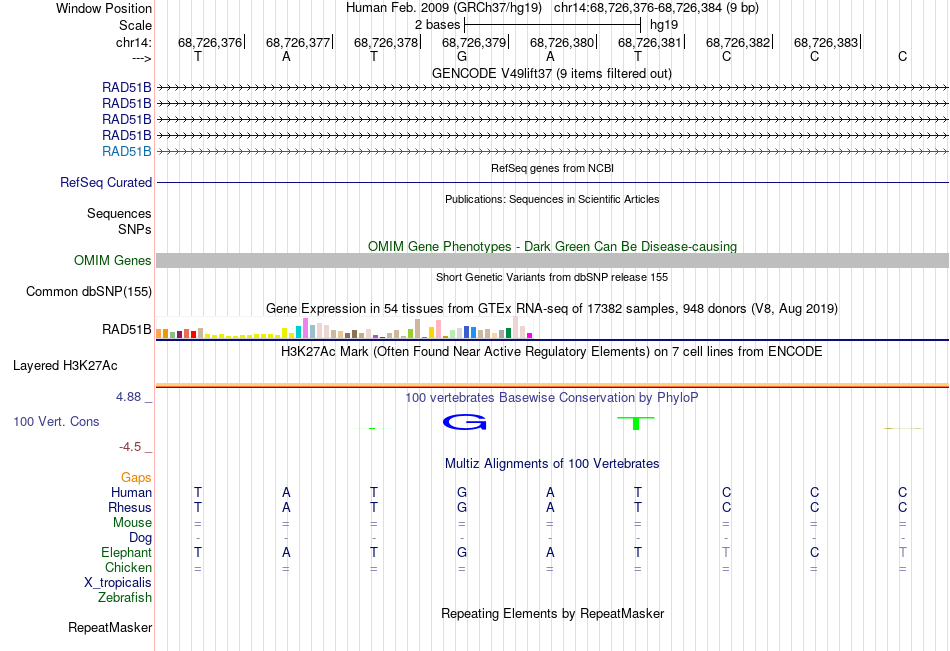Screen dimensions: 950x651
Task: Click the Sequences label of Publications track
Action: (x=119, y=213)
